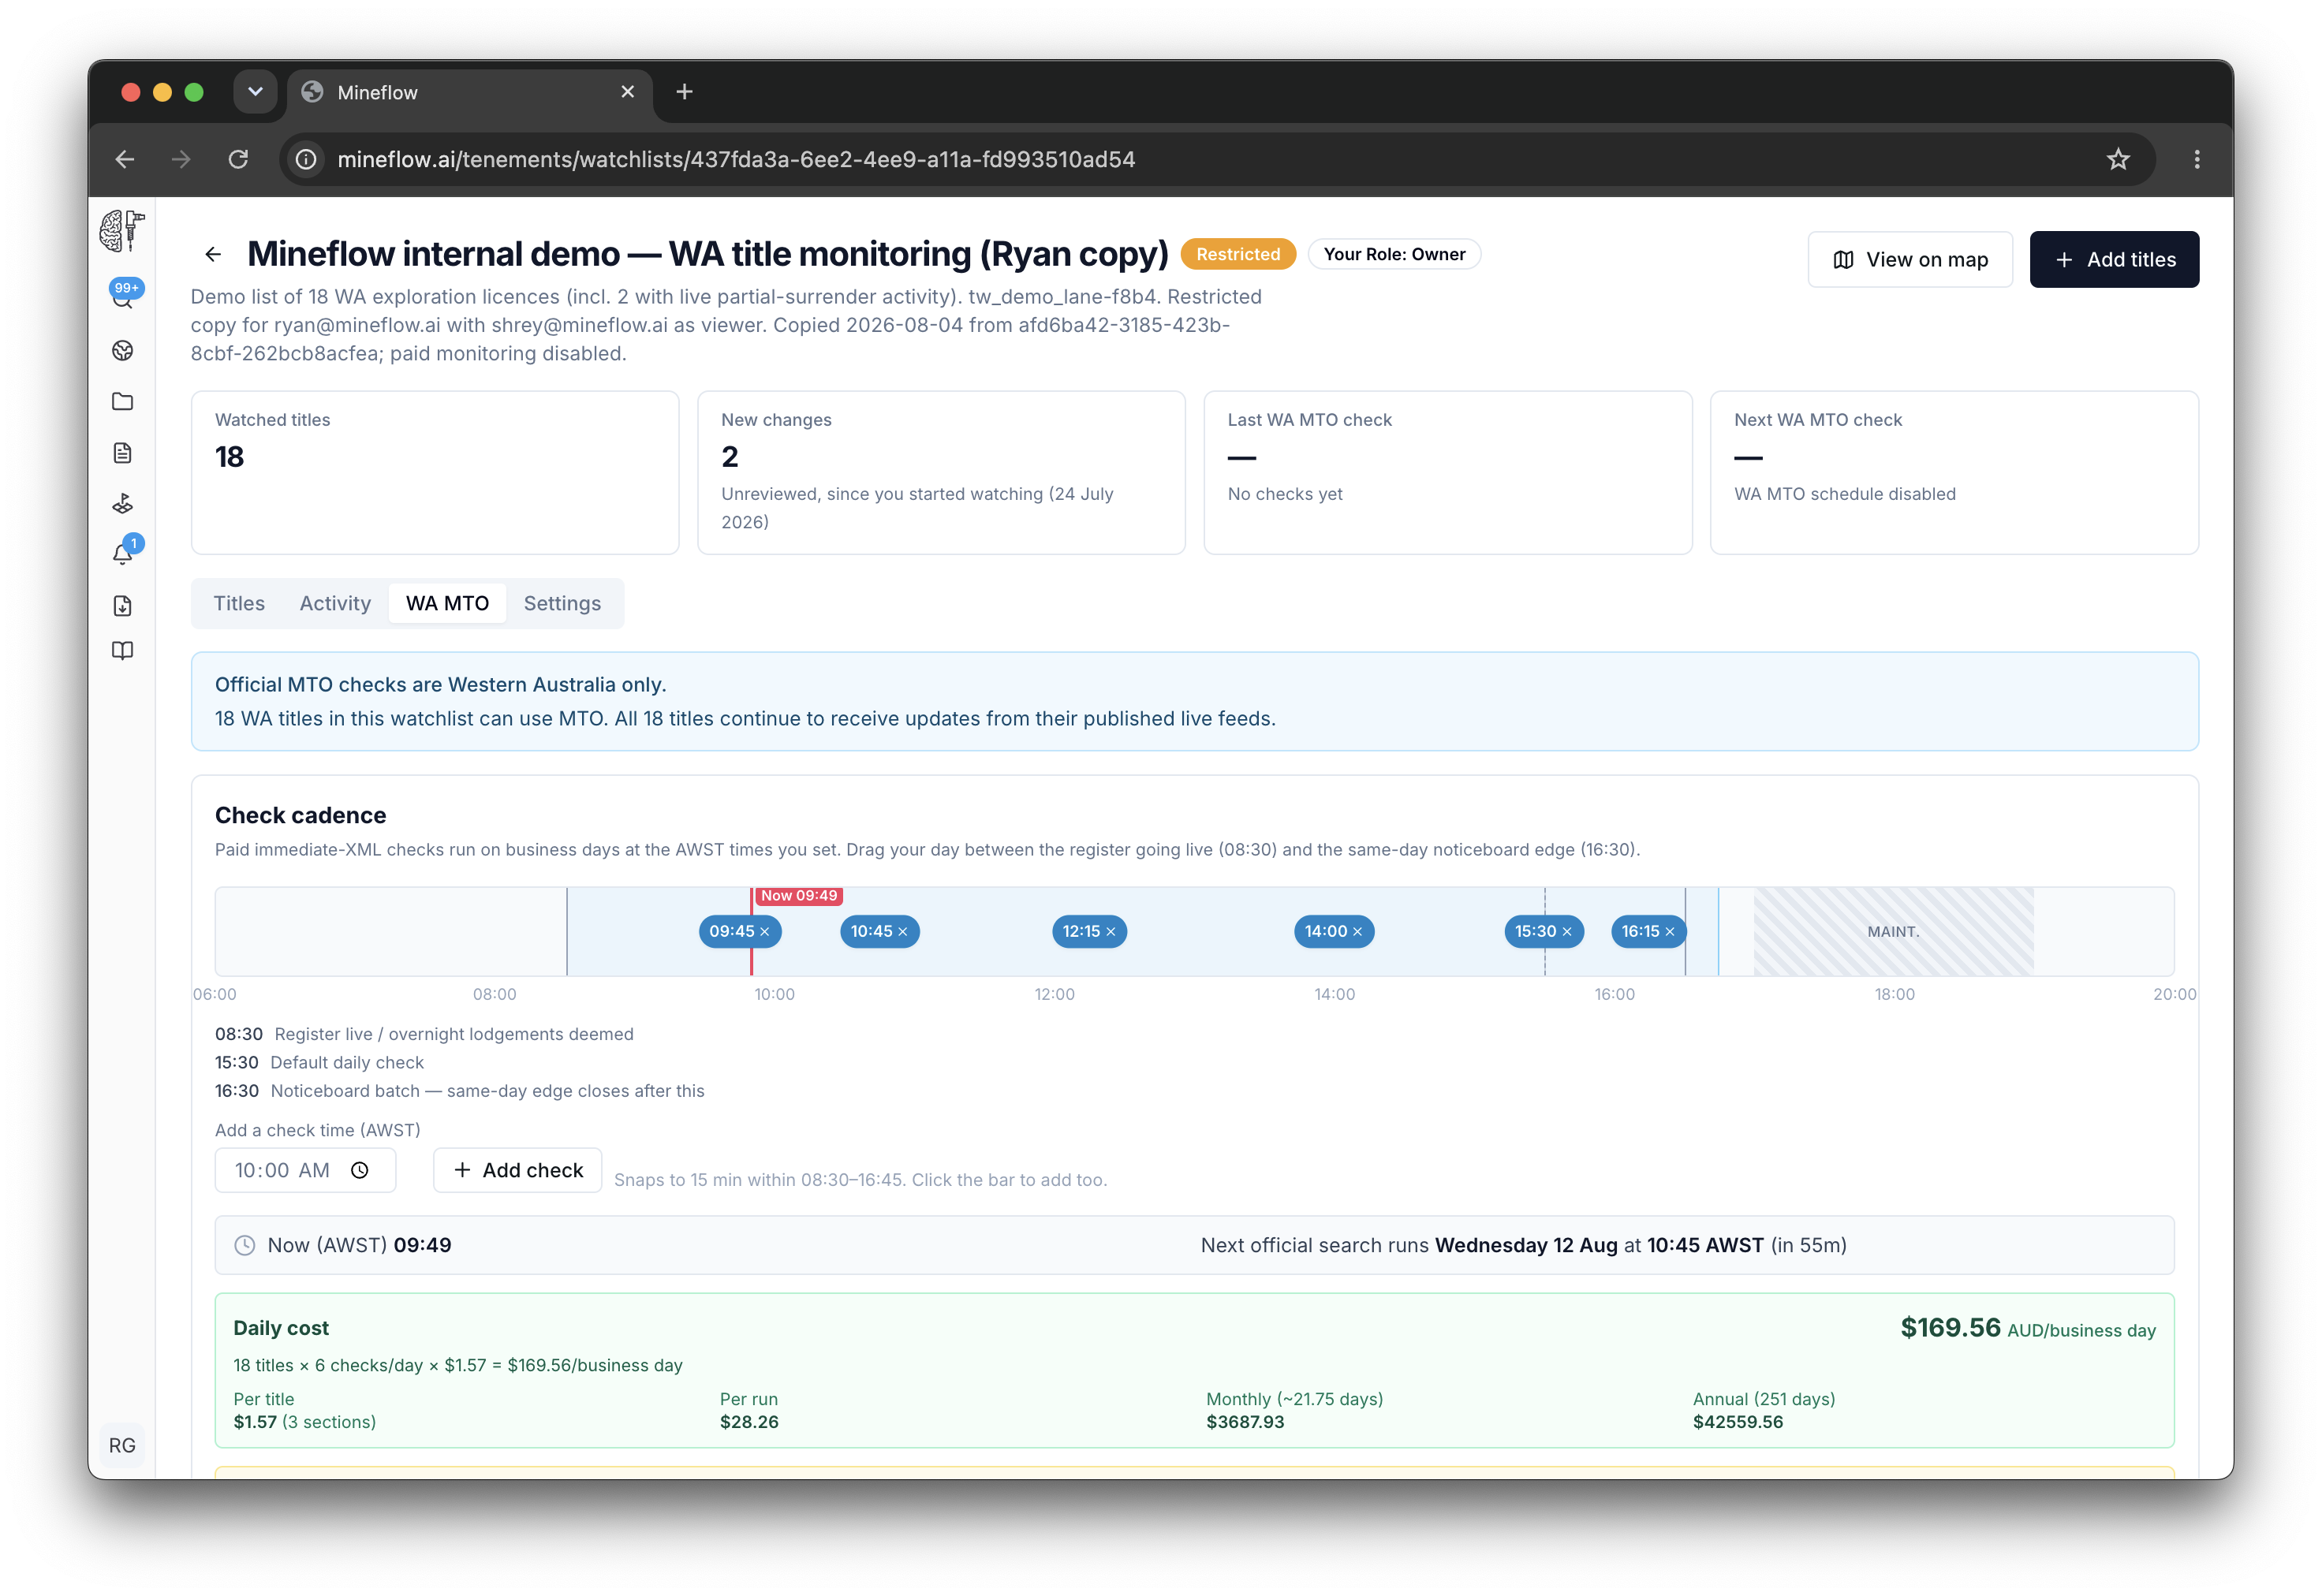Open notifications bell in sidebar
The width and height of the screenshot is (2322, 1596).
coord(123,553)
